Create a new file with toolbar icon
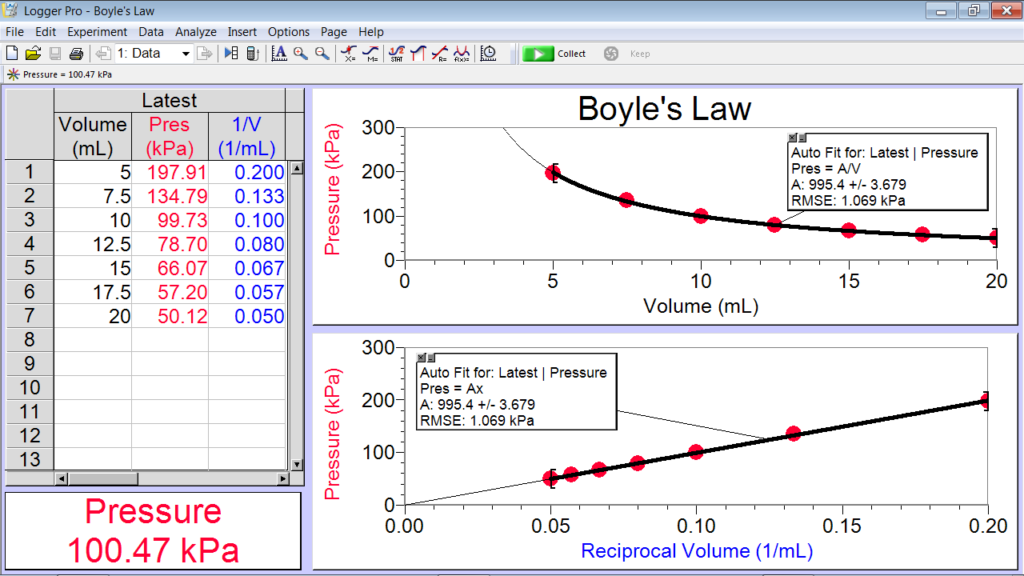Image resolution: width=1024 pixels, height=576 pixels. point(12,54)
